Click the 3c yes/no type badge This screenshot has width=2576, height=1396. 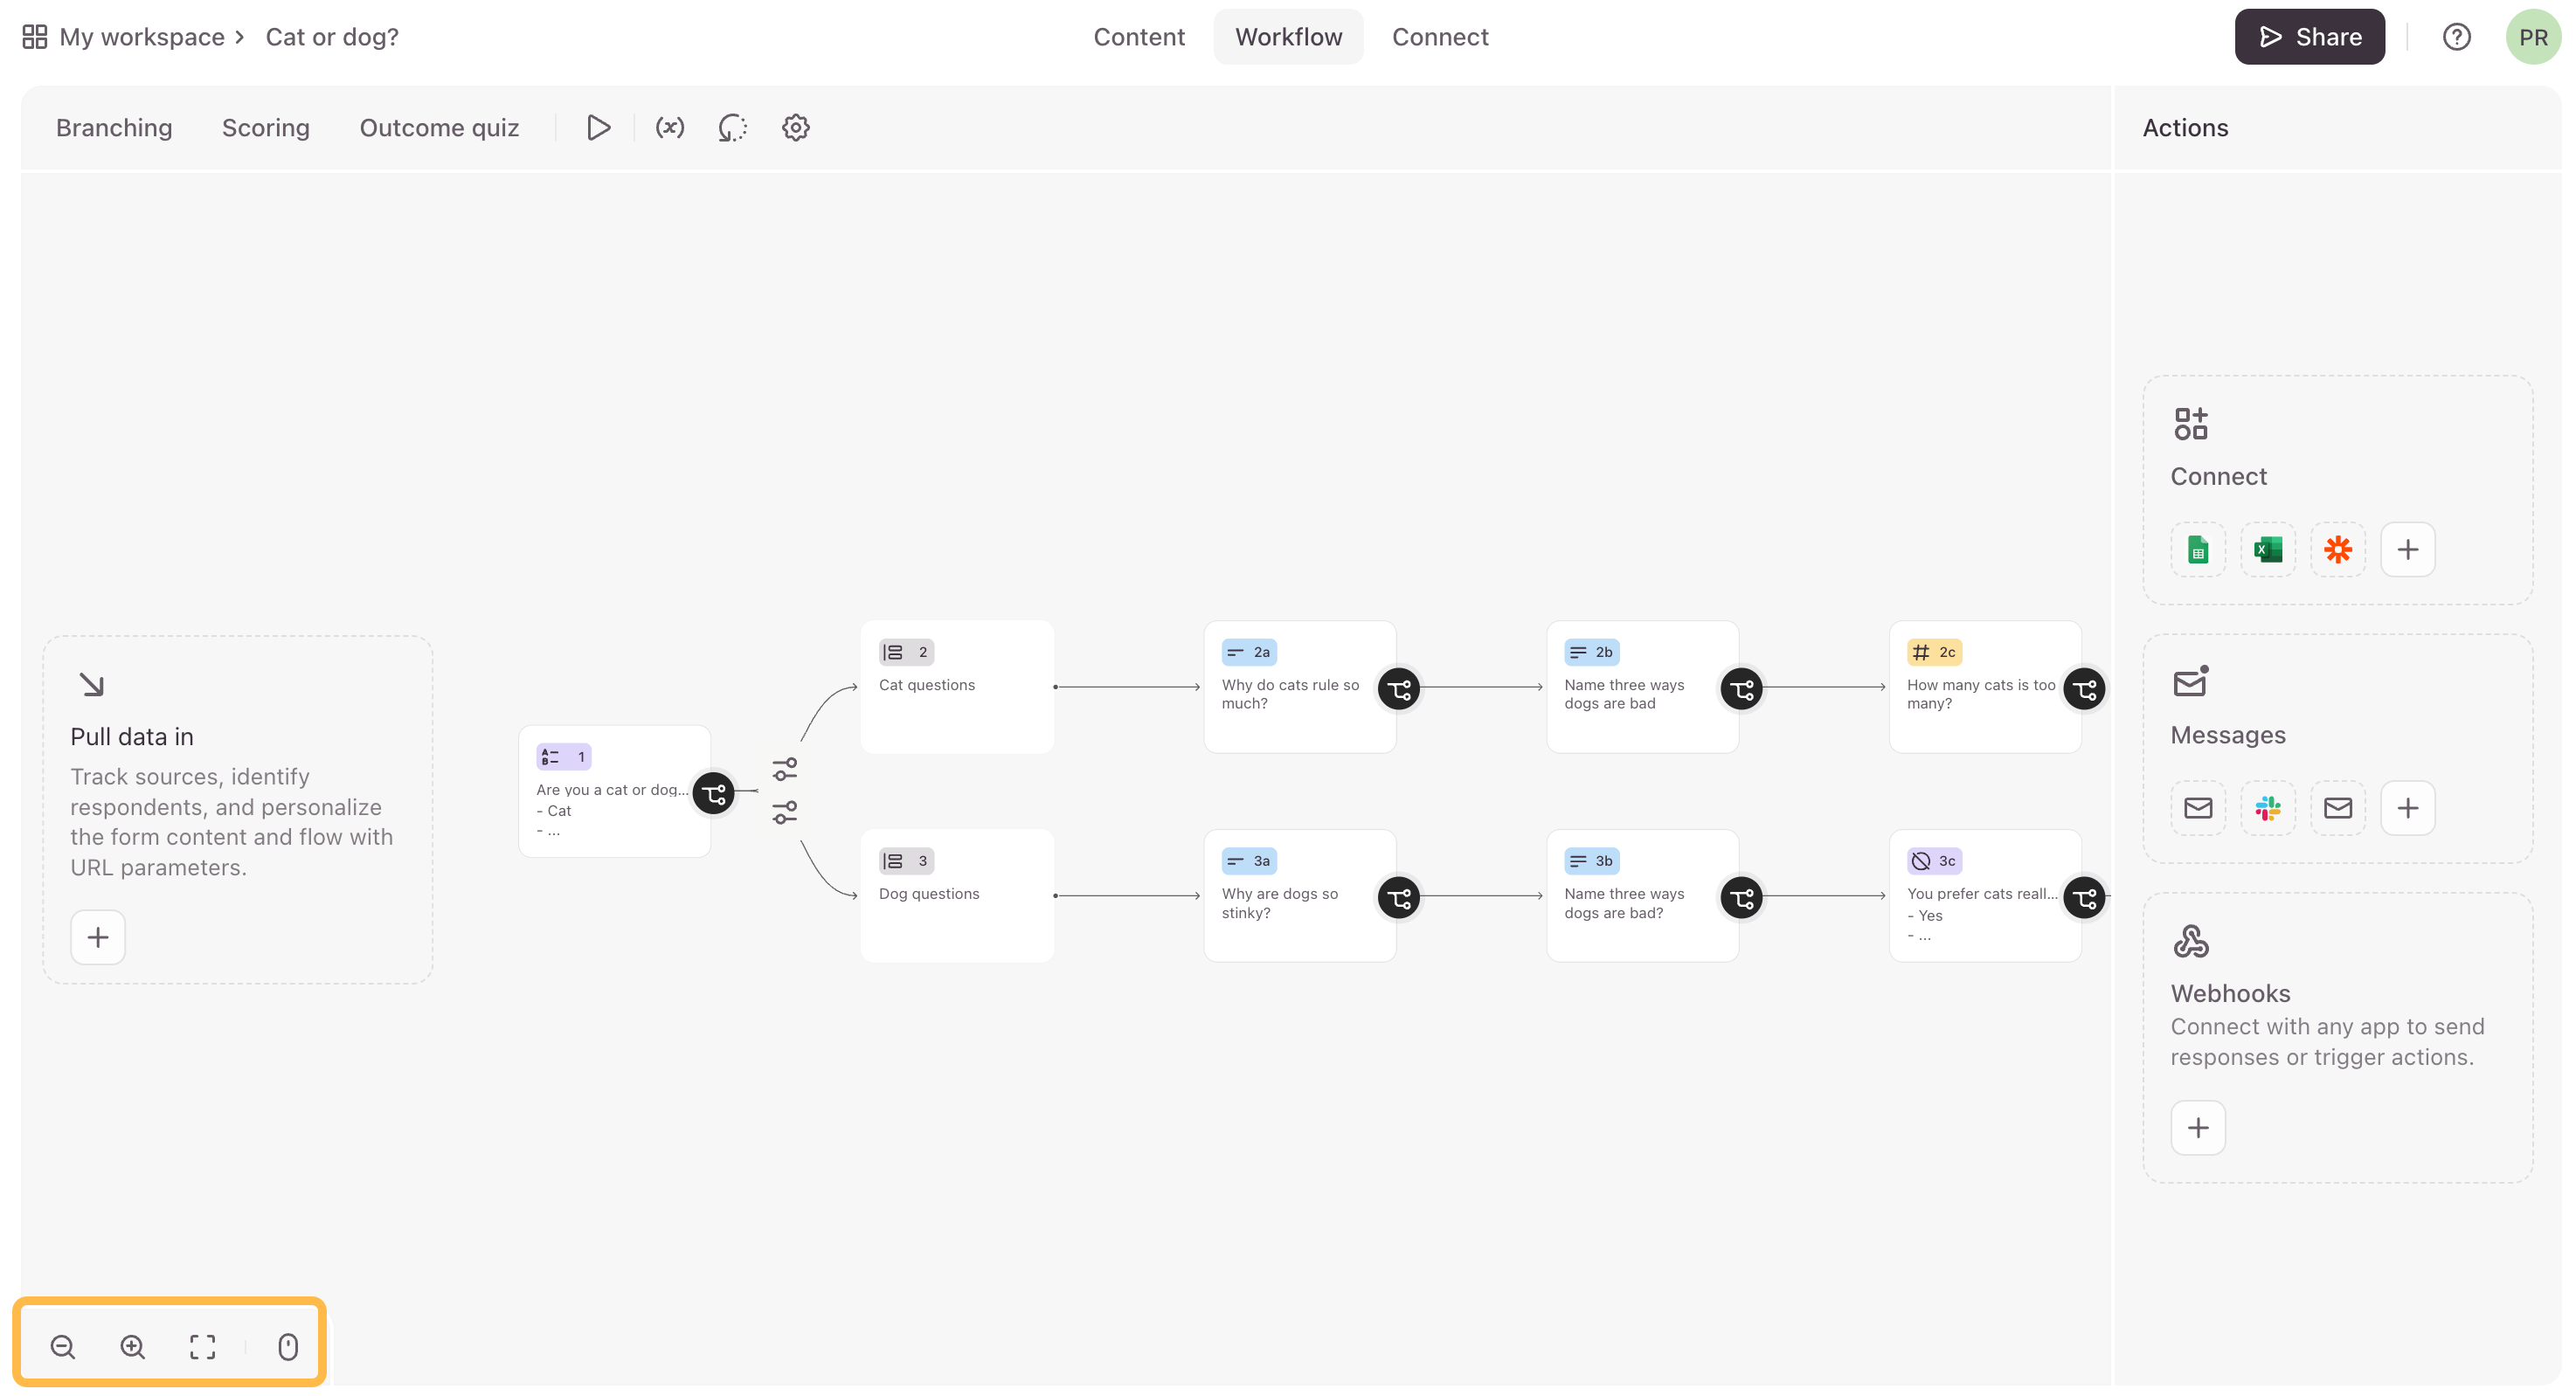coord(1934,861)
